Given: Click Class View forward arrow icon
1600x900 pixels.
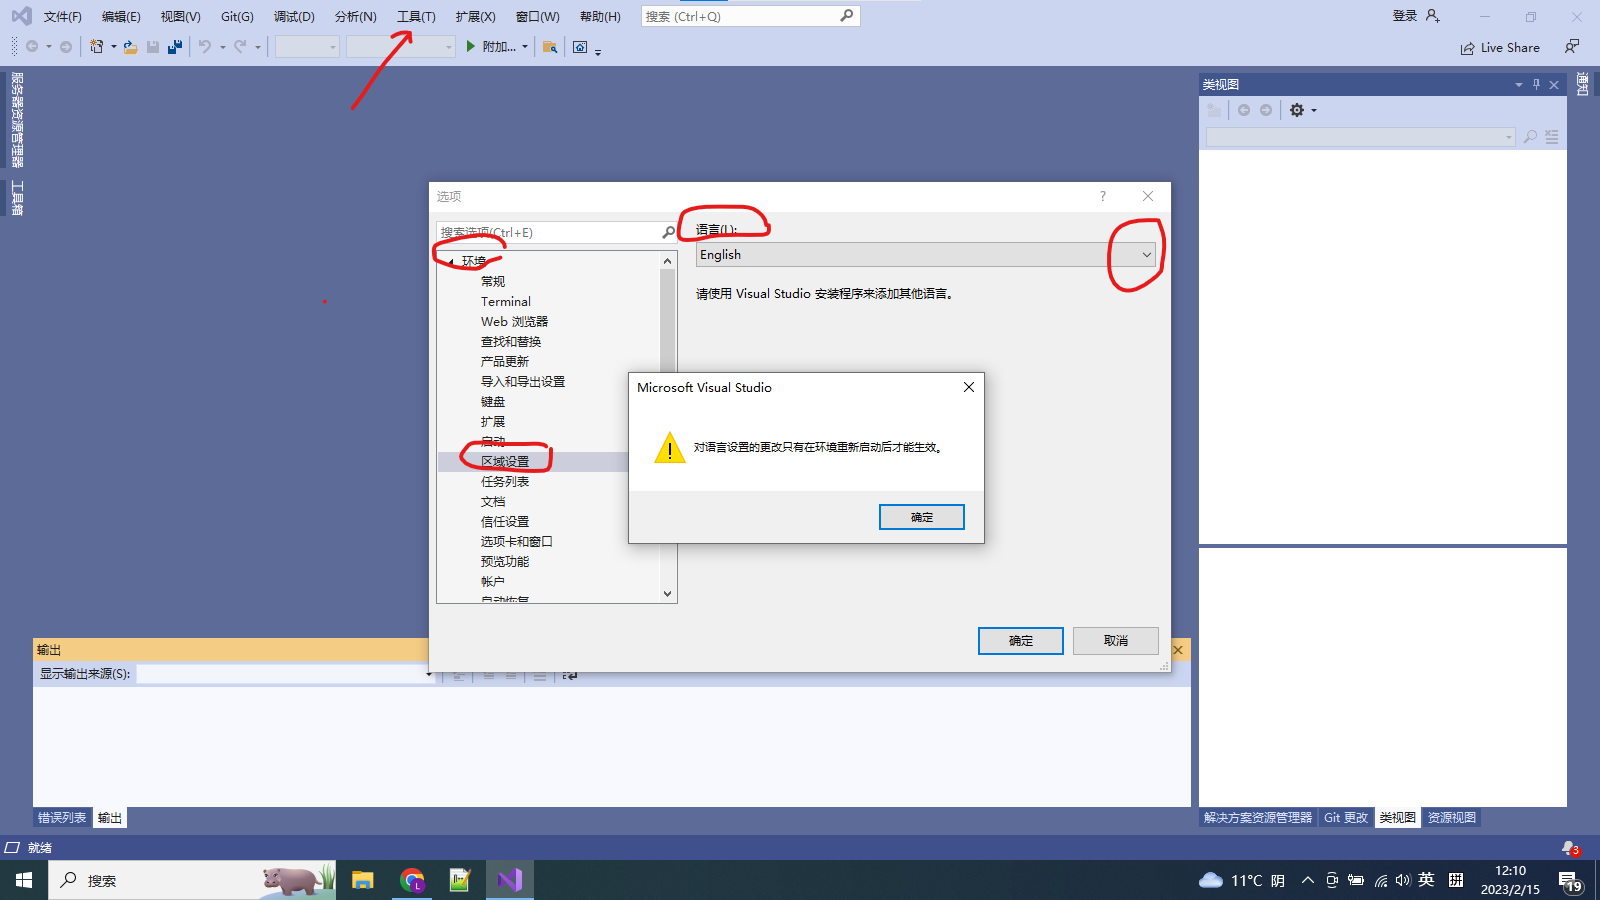Looking at the screenshot, I should [1266, 110].
